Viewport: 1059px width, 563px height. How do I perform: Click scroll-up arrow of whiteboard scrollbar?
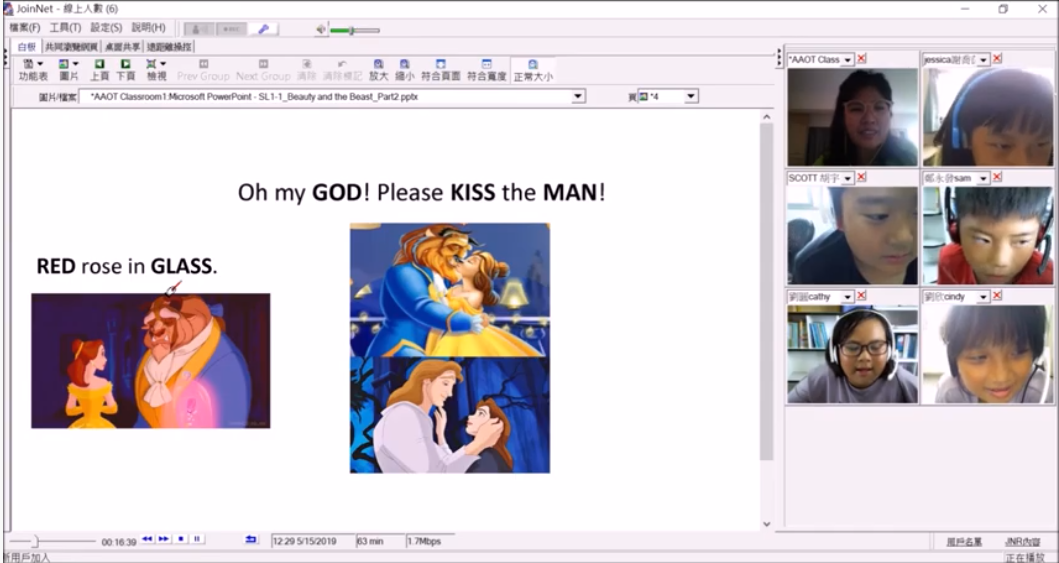(x=766, y=117)
